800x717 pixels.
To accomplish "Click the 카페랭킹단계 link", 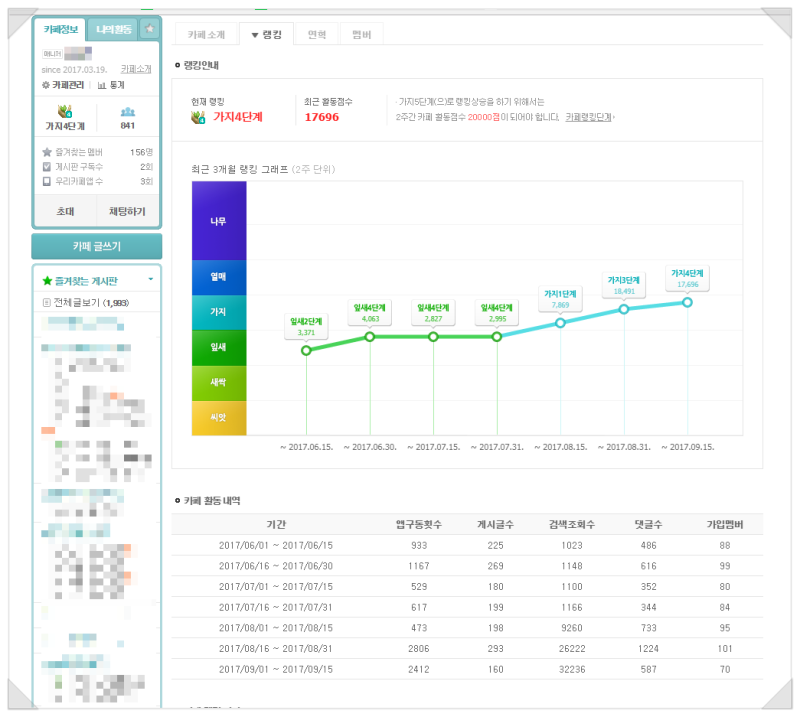I will (x=588, y=117).
